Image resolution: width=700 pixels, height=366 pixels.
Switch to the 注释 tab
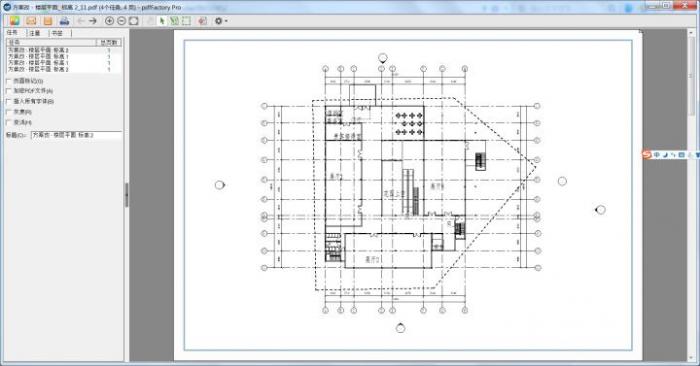coord(35,33)
